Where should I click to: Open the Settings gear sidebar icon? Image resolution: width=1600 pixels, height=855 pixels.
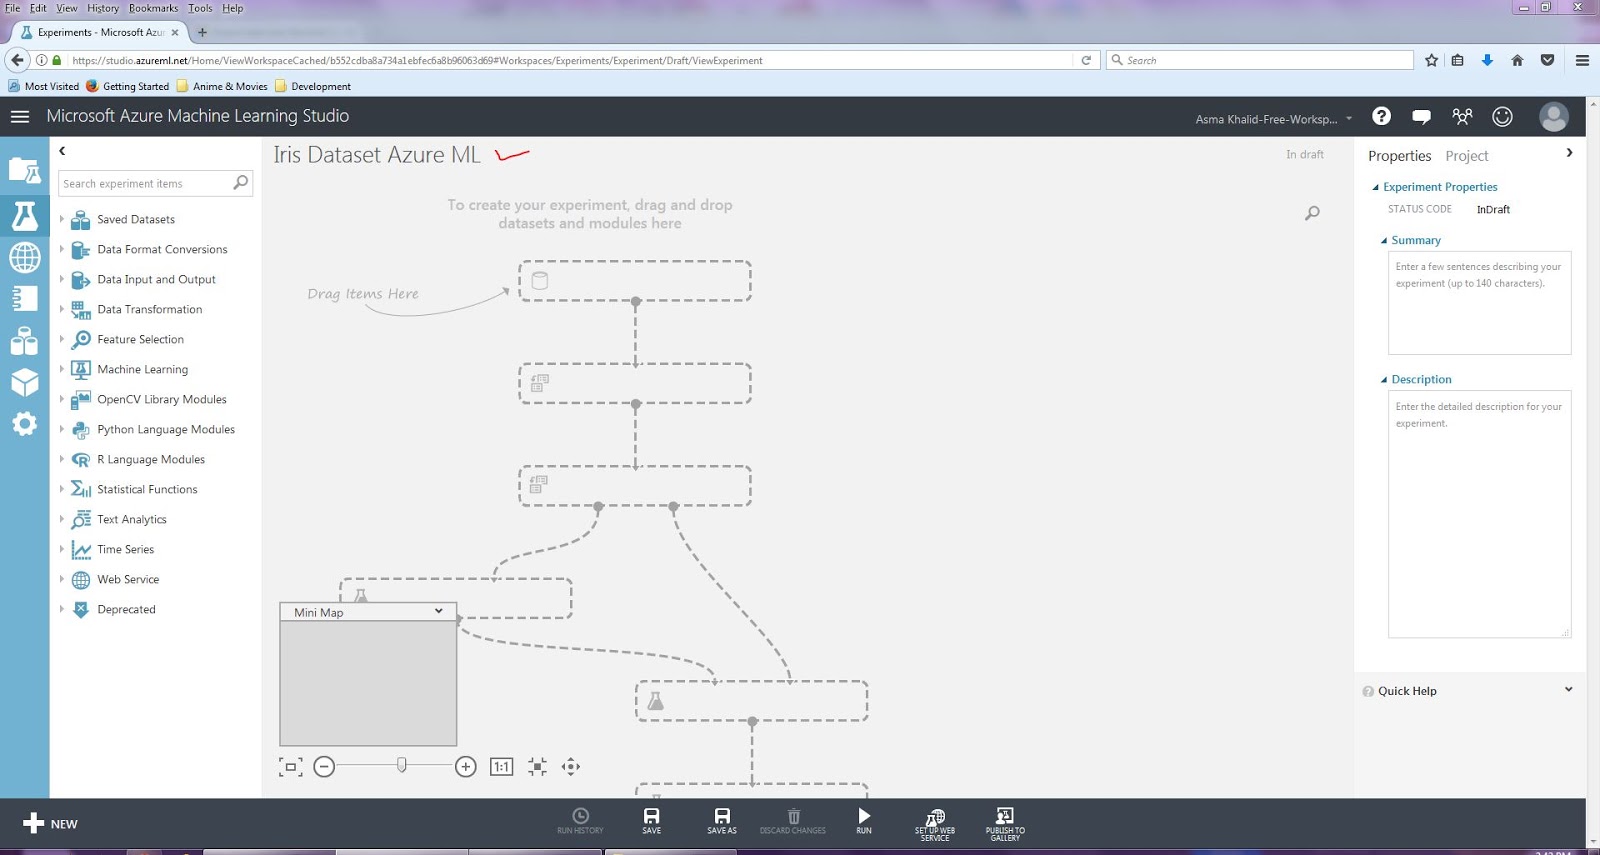click(x=24, y=424)
